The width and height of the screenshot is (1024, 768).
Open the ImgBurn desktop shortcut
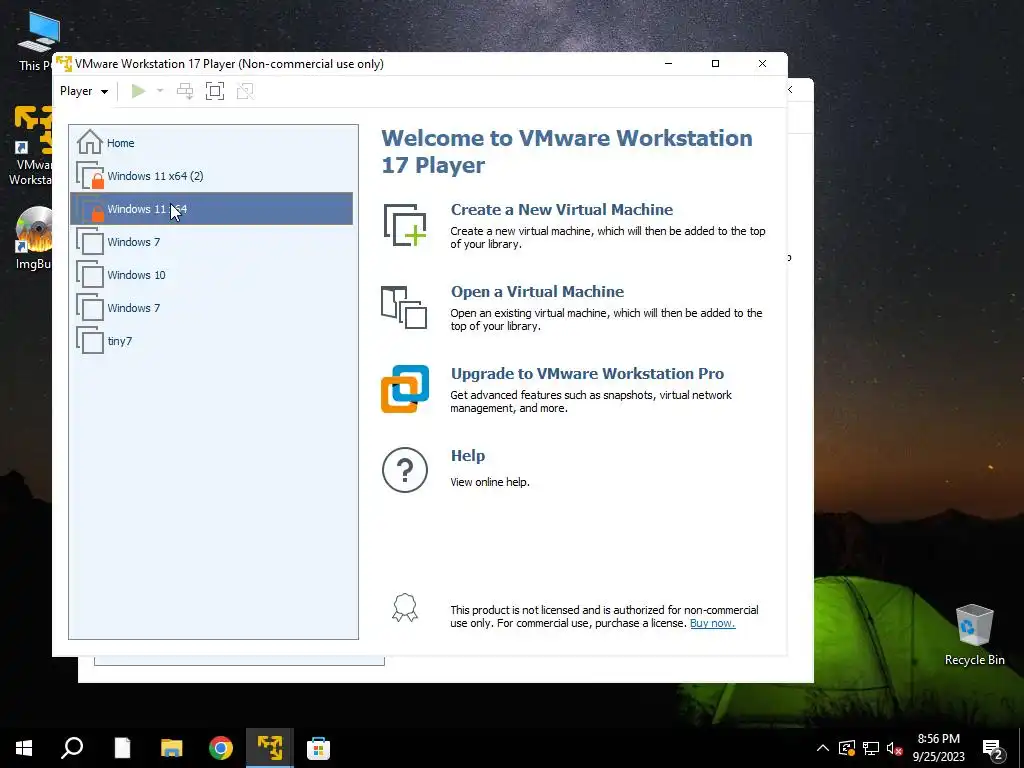(x=33, y=238)
